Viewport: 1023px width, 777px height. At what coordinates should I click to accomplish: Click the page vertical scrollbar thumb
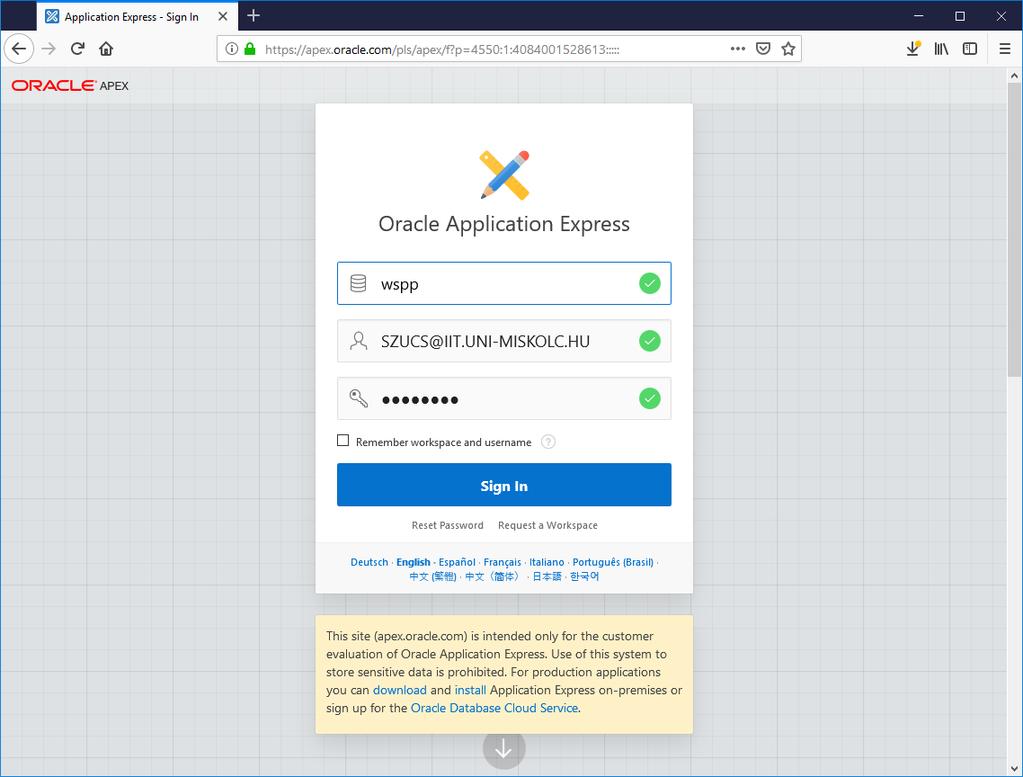coord(1014,230)
